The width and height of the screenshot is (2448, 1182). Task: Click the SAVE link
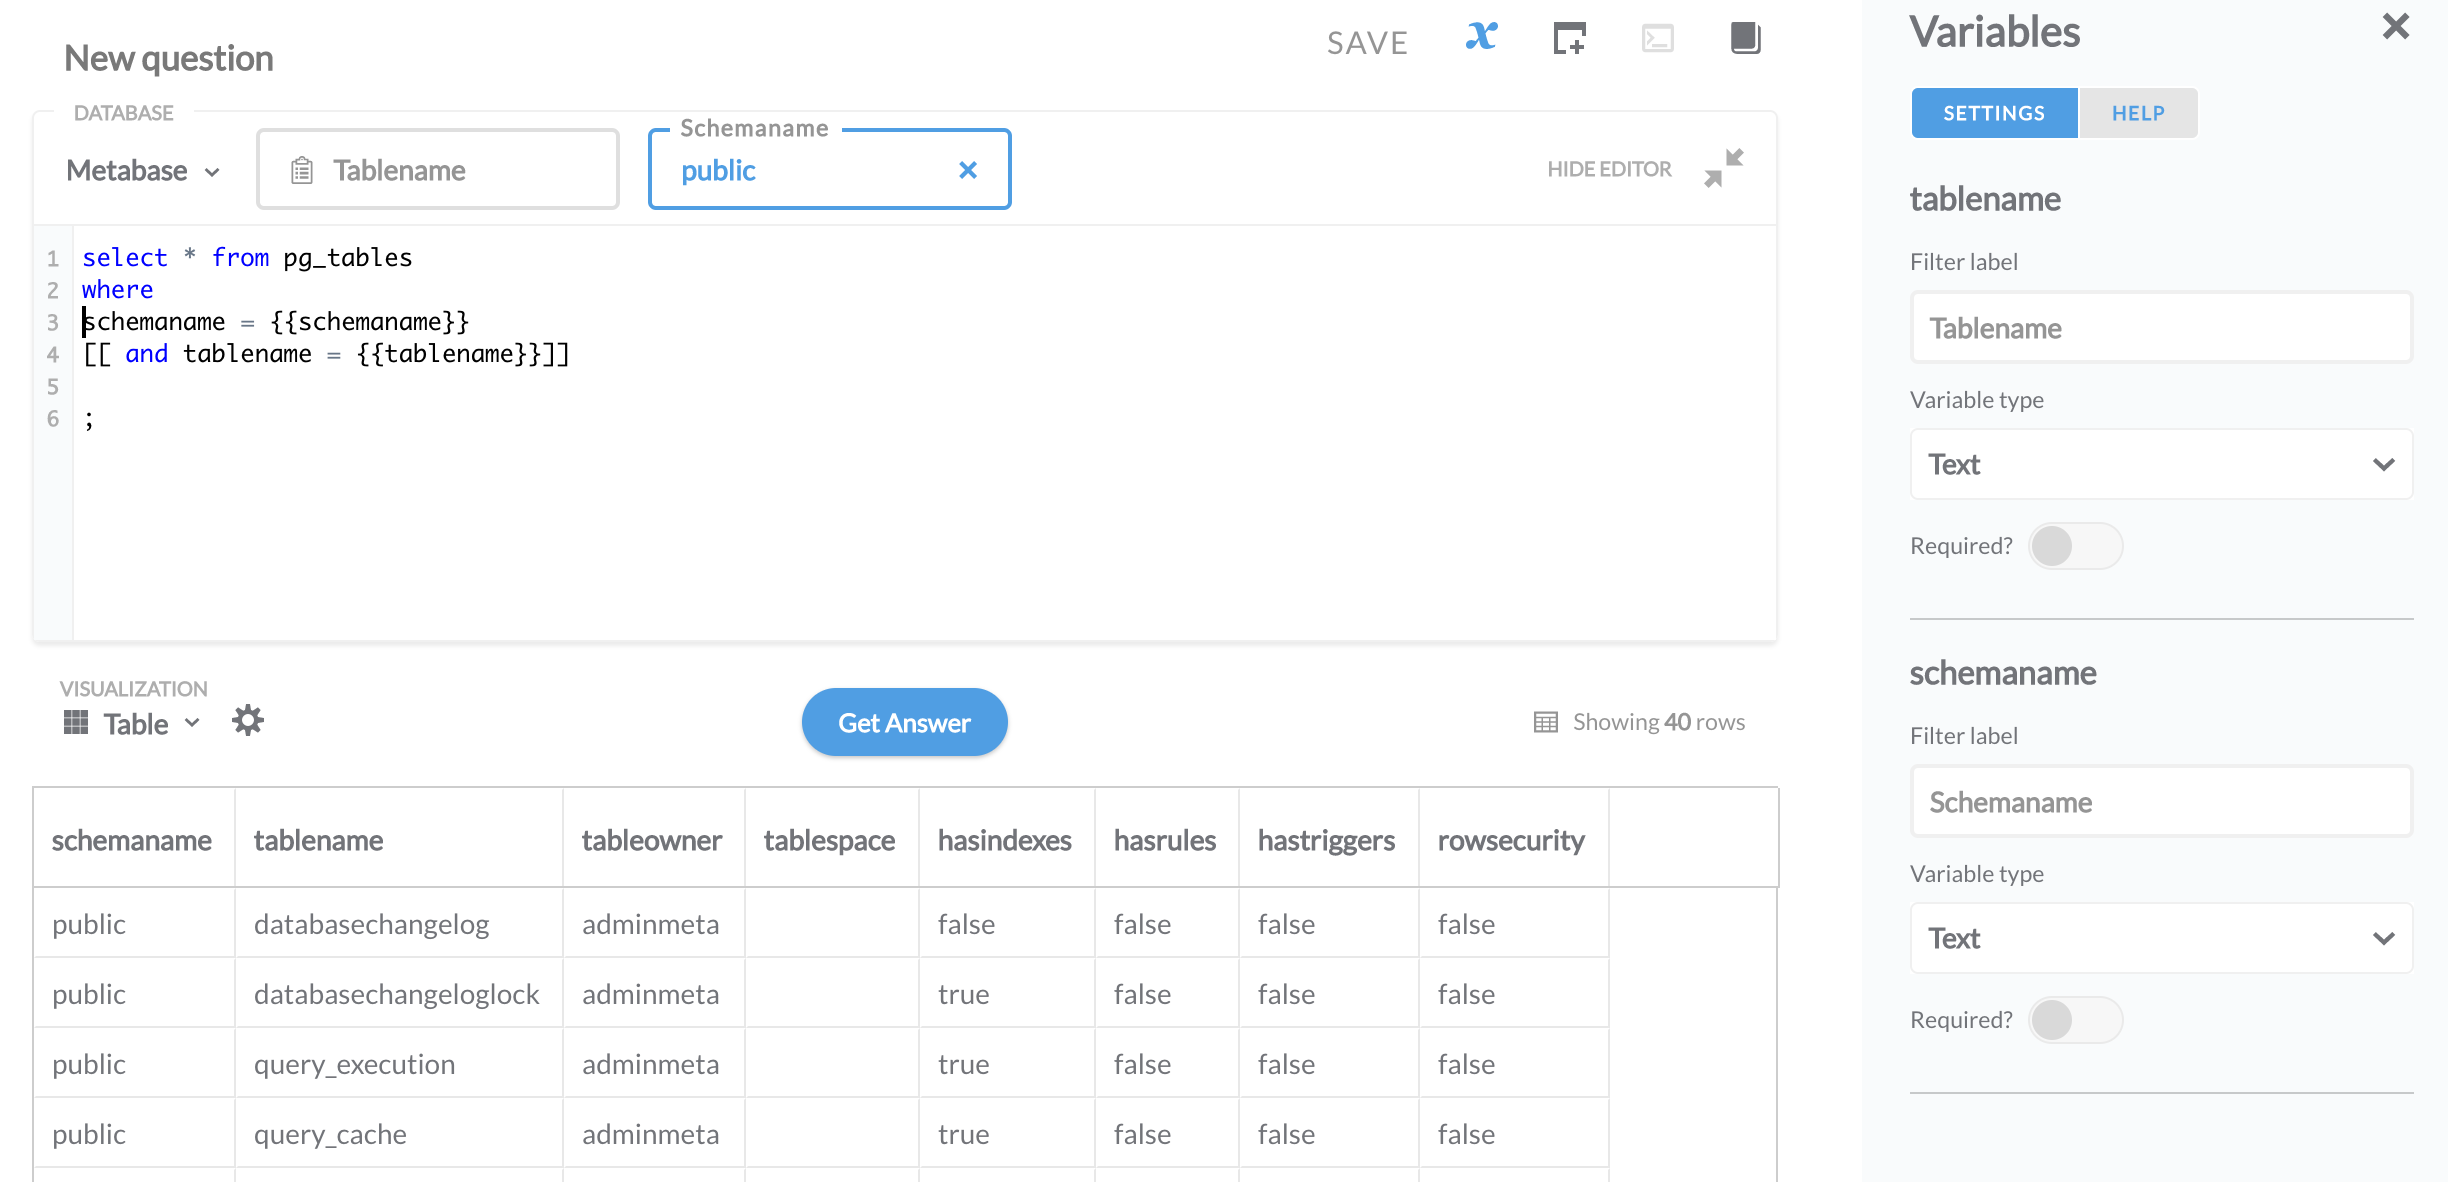(1367, 42)
